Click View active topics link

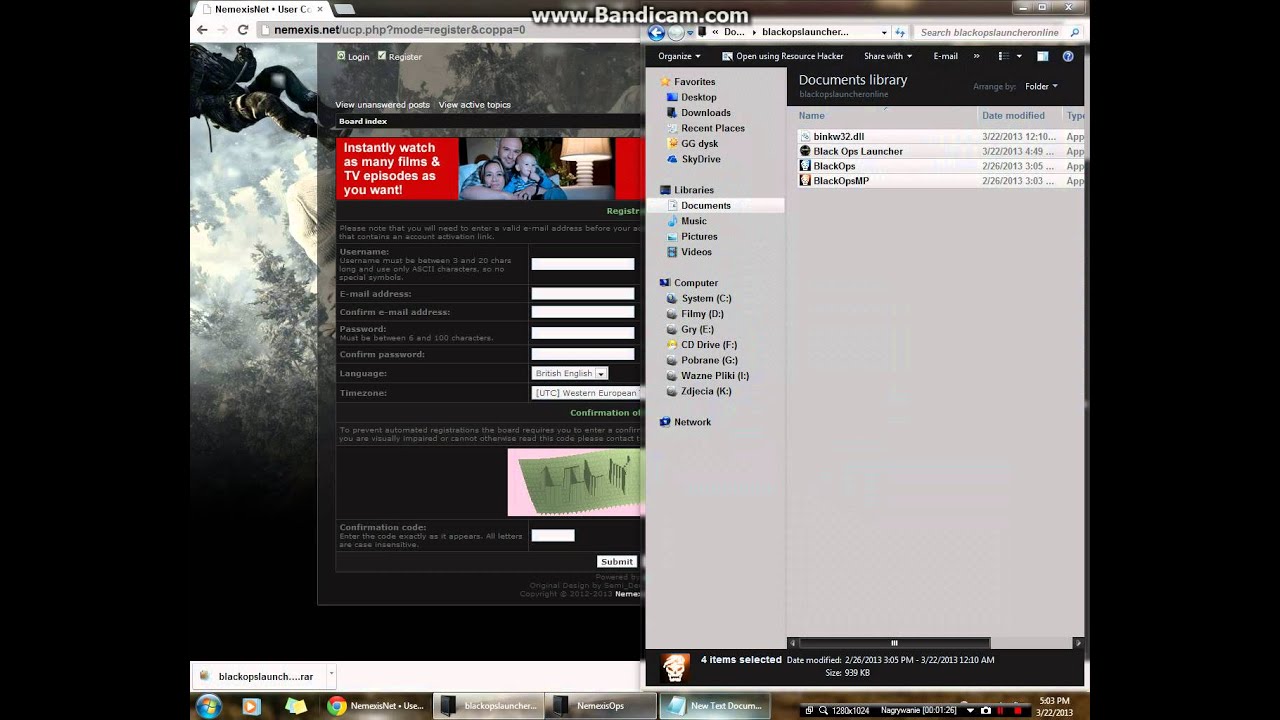pos(474,105)
